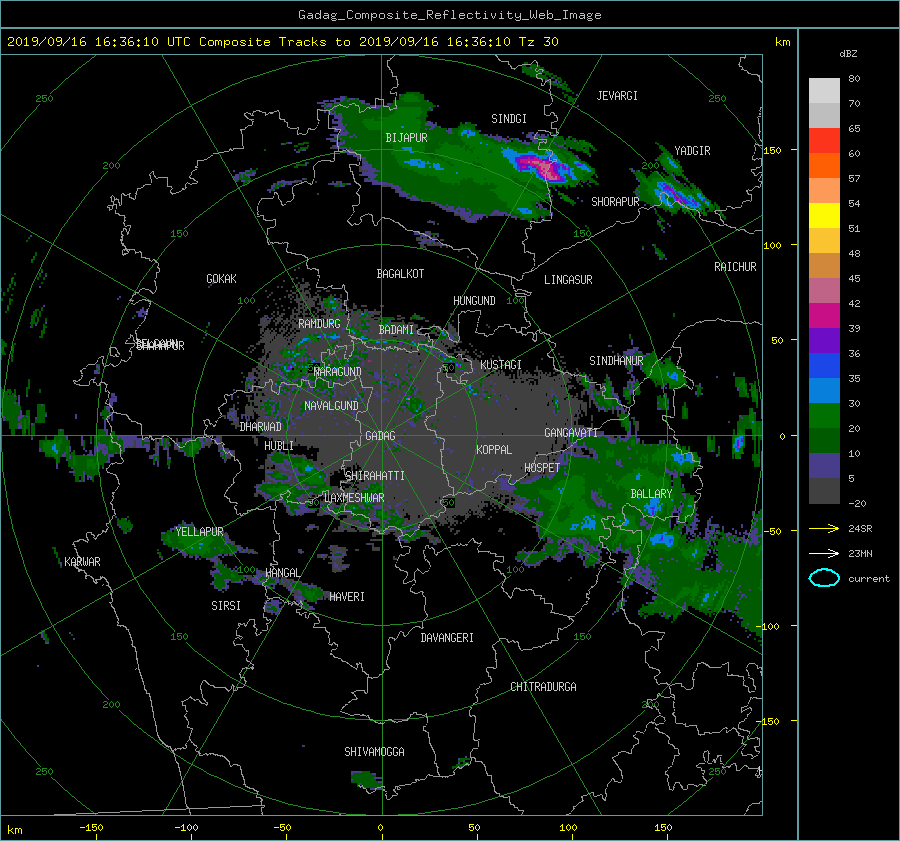Click the DHARWAD city label
Viewport: 900px width, 841px height.
tap(261, 427)
